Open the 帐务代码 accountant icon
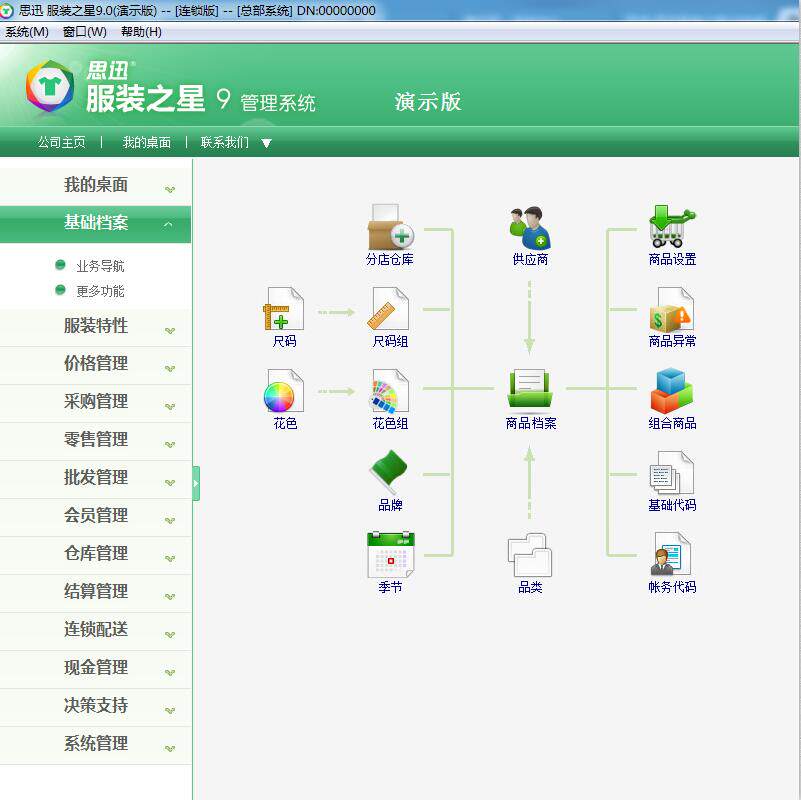The width and height of the screenshot is (801, 800). [671, 554]
